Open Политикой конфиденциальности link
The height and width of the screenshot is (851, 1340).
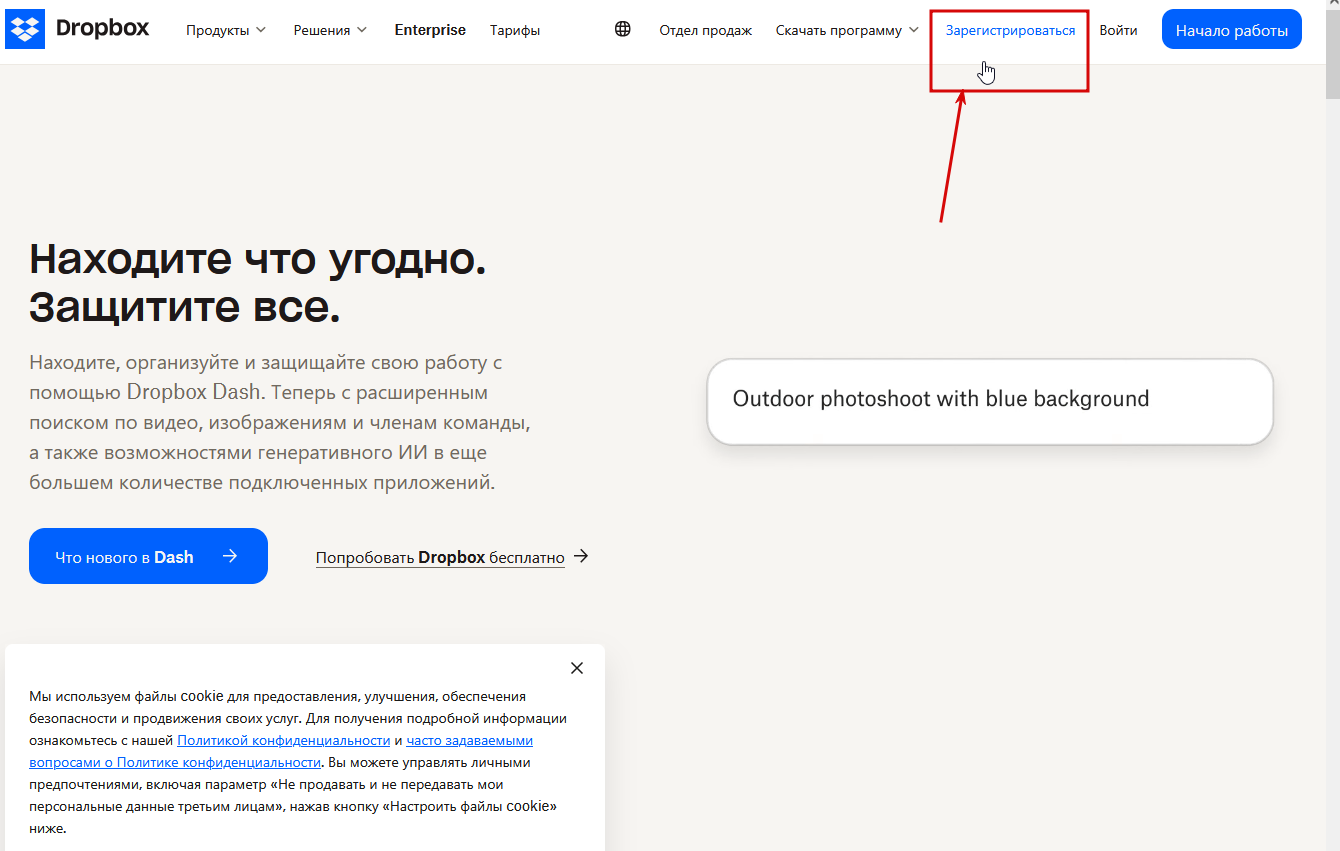tap(284, 741)
